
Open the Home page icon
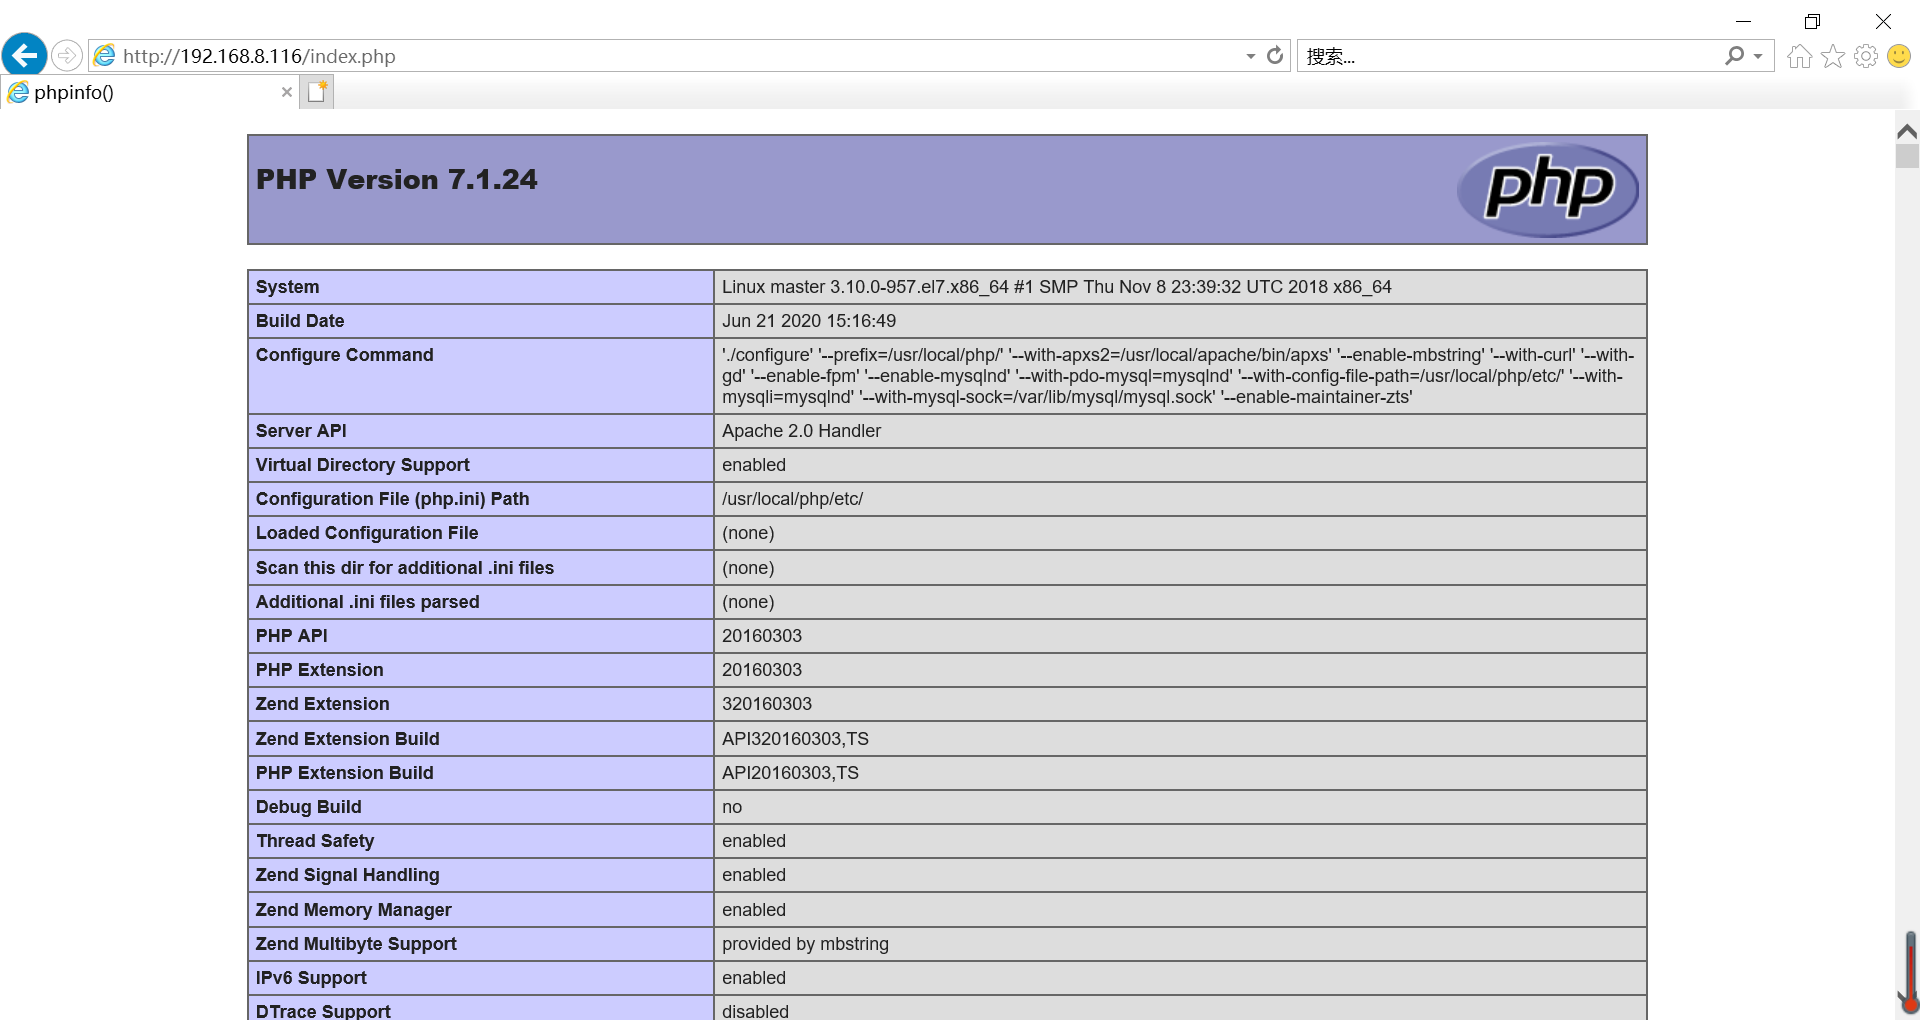coord(1799,56)
